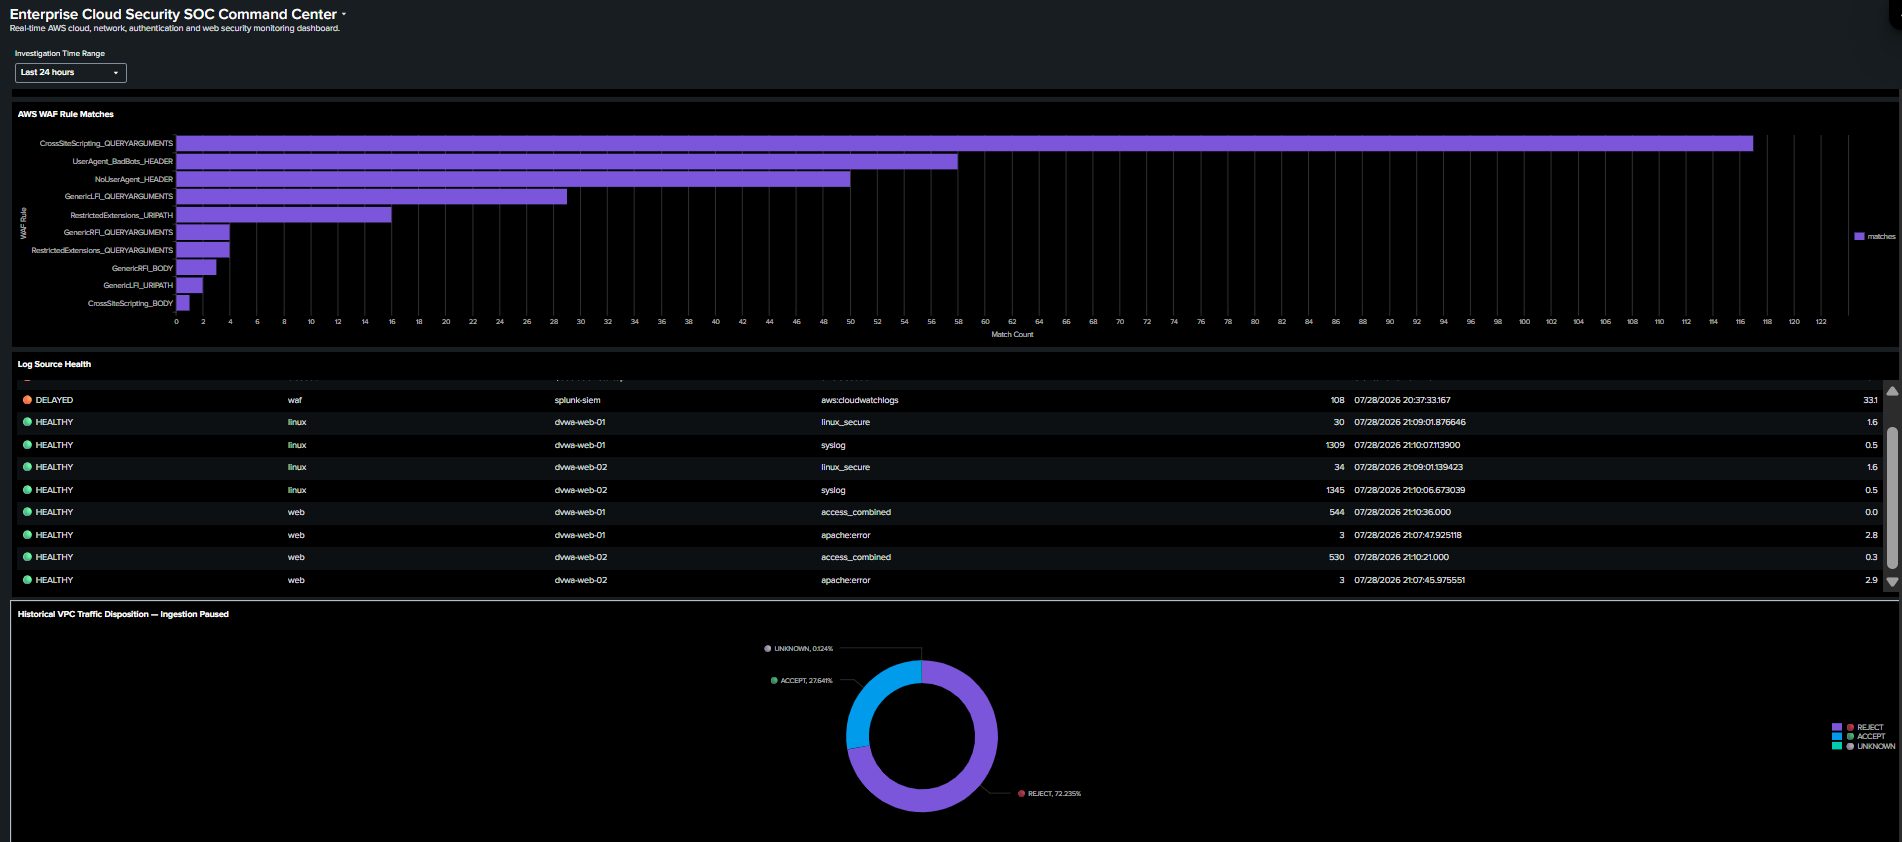
Task: Click the HEALTHY dot in dvwa-web-02 linux_secure row
Action: [x=27, y=467]
